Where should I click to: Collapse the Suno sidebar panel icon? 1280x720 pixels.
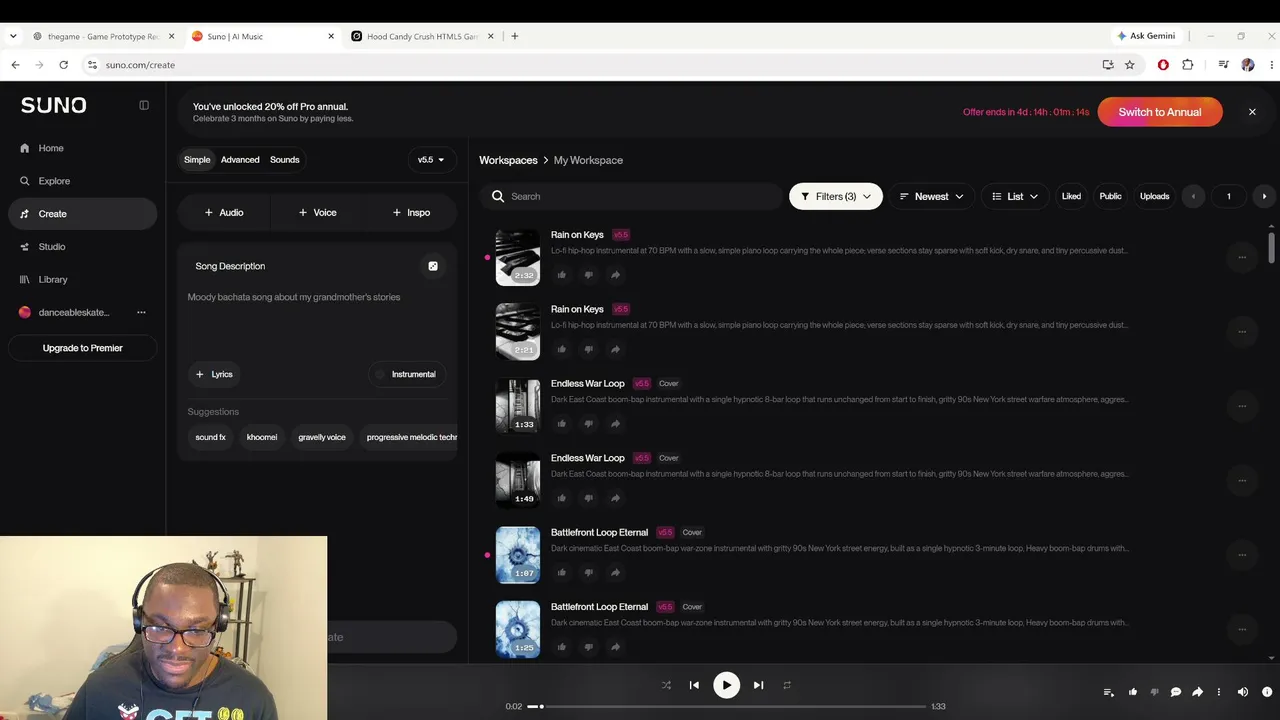pos(144,105)
